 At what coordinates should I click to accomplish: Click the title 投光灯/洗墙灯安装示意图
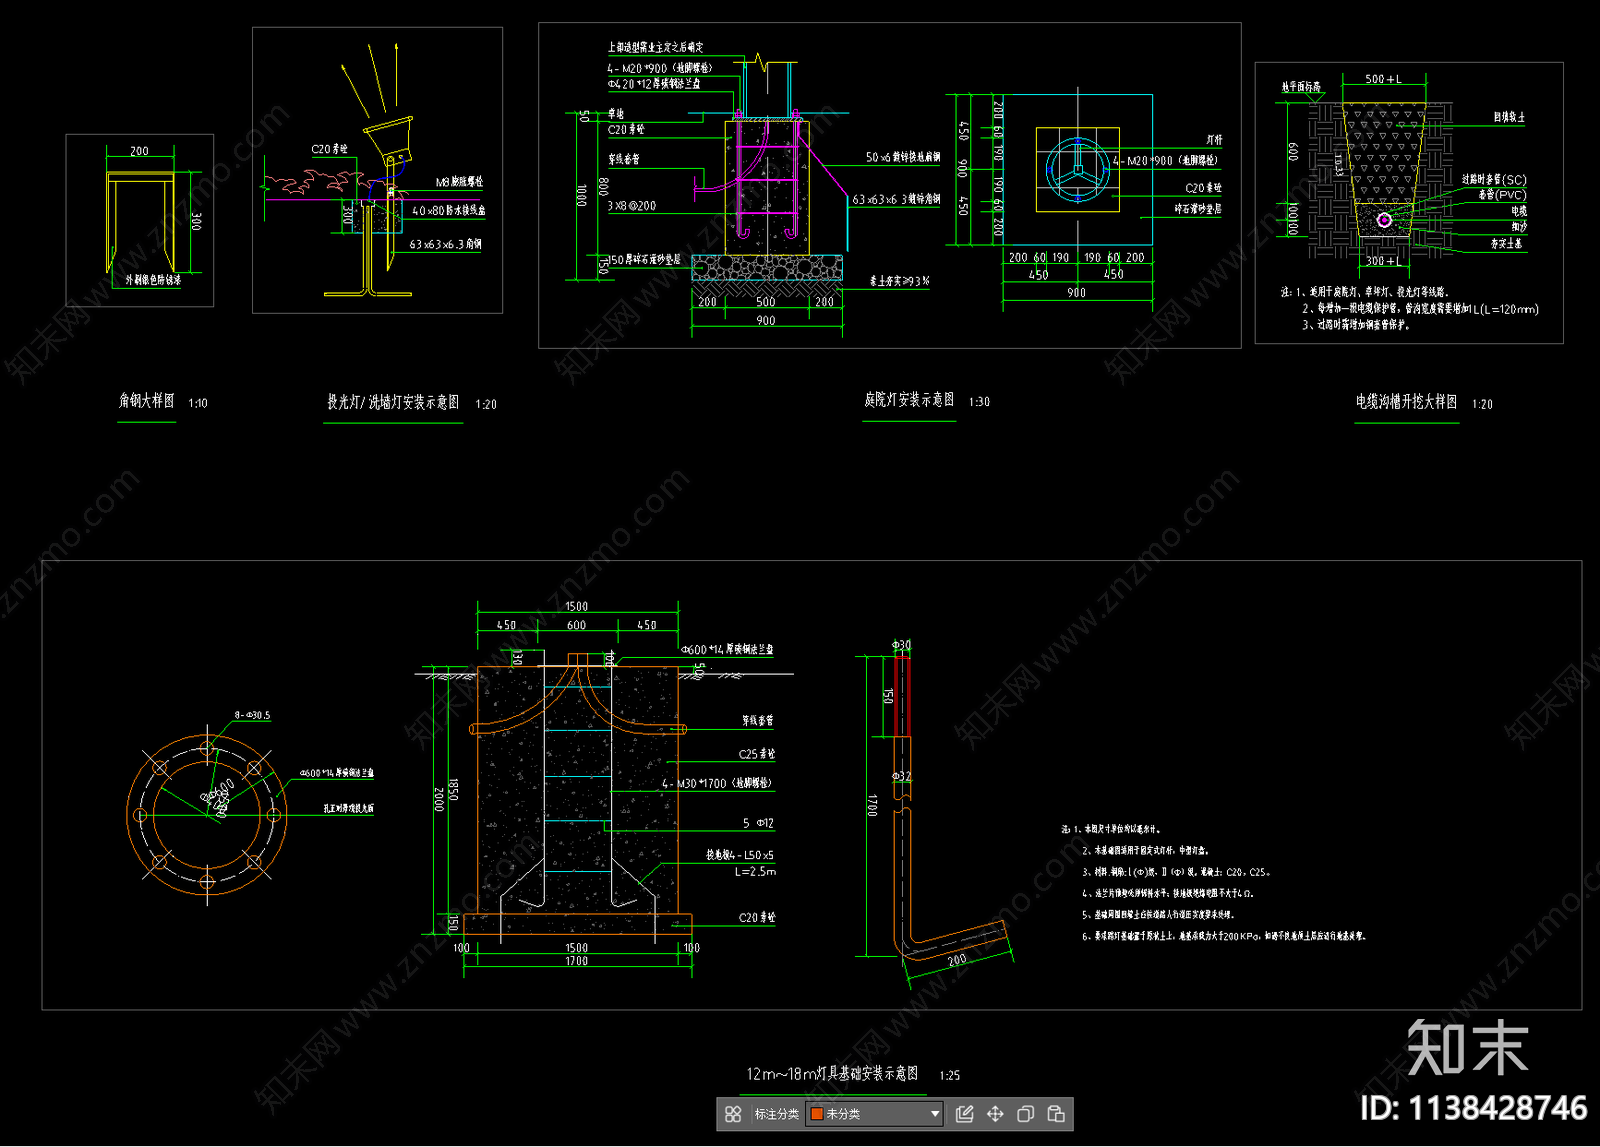pyautogui.click(x=393, y=402)
